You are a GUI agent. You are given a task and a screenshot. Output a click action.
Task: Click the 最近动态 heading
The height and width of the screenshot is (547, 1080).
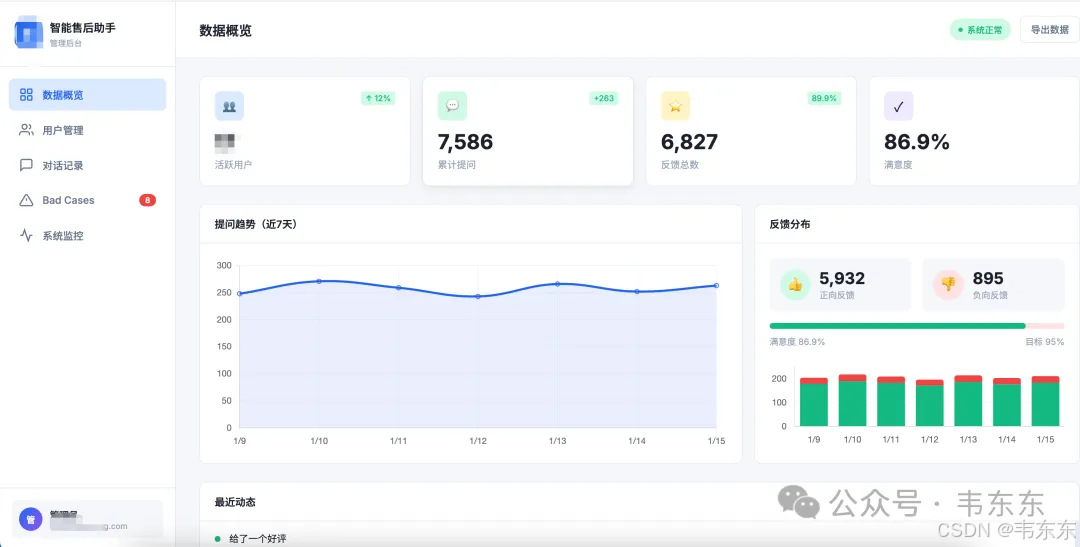(235, 502)
